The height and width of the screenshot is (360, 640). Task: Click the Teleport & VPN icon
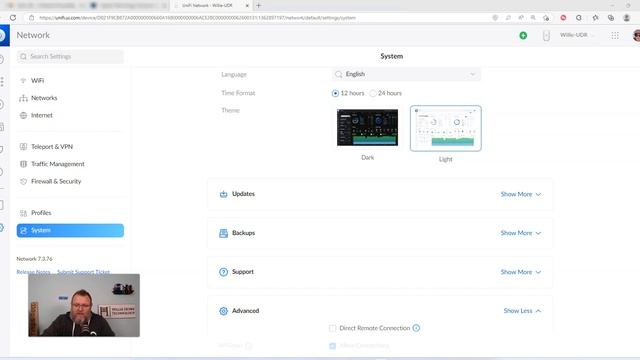(23, 147)
